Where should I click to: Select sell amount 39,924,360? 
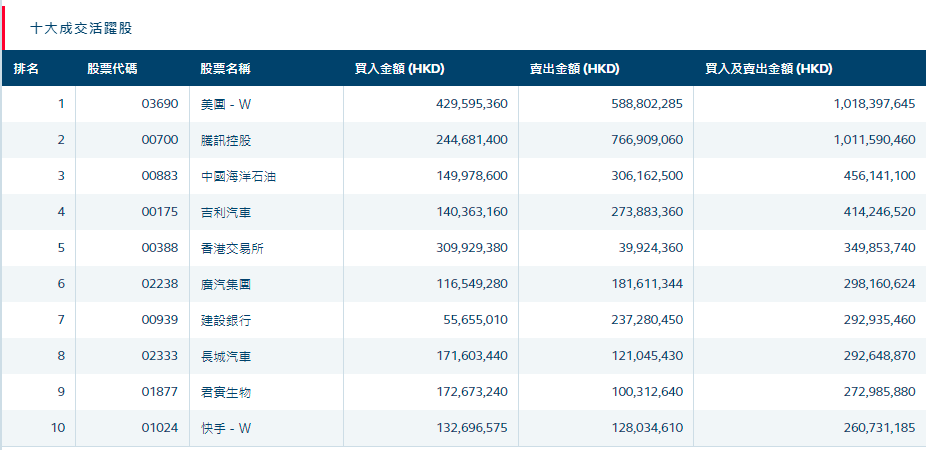[x=650, y=248]
